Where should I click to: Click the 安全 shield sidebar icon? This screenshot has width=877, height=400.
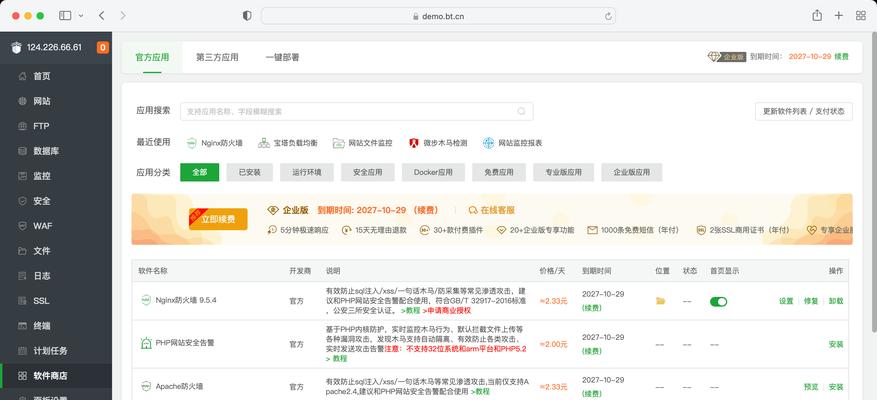22,201
